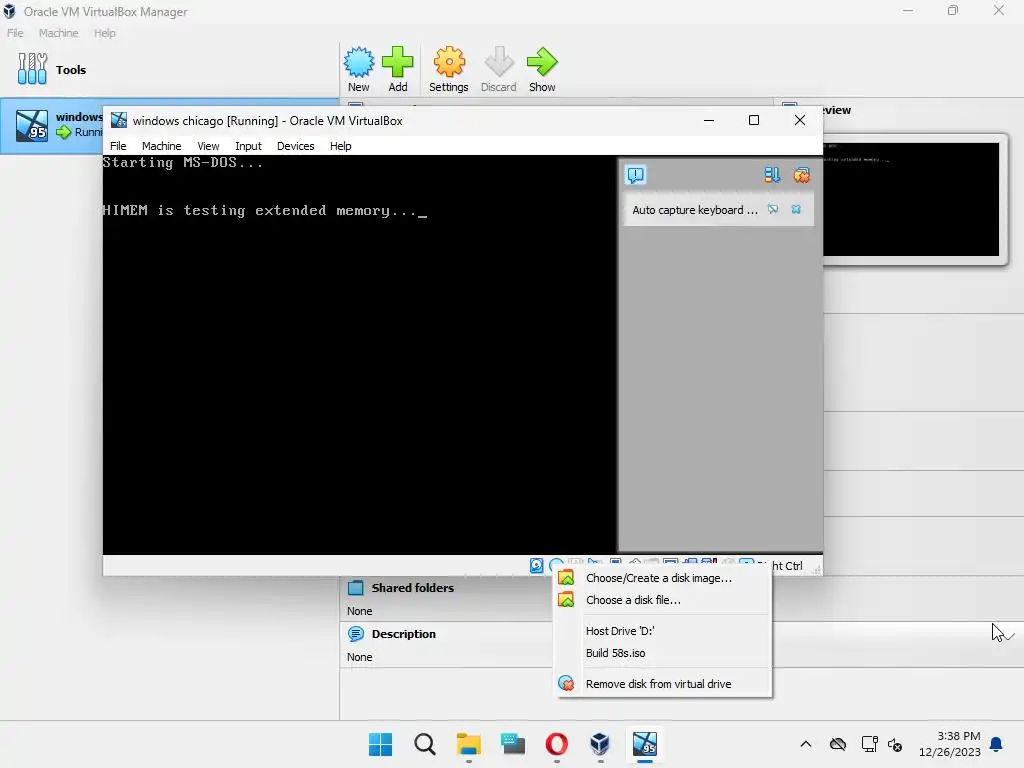The height and width of the screenshot is (768, 1024).
Task: Open the Devices menu in the VM window
Action: click(296, 146)
